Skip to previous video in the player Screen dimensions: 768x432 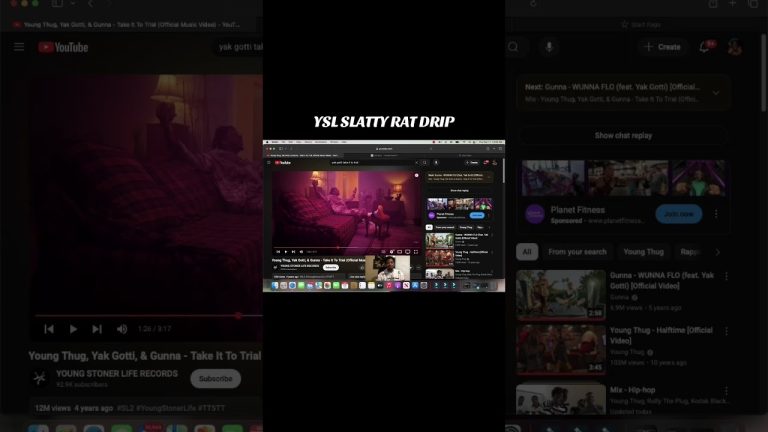49,329
